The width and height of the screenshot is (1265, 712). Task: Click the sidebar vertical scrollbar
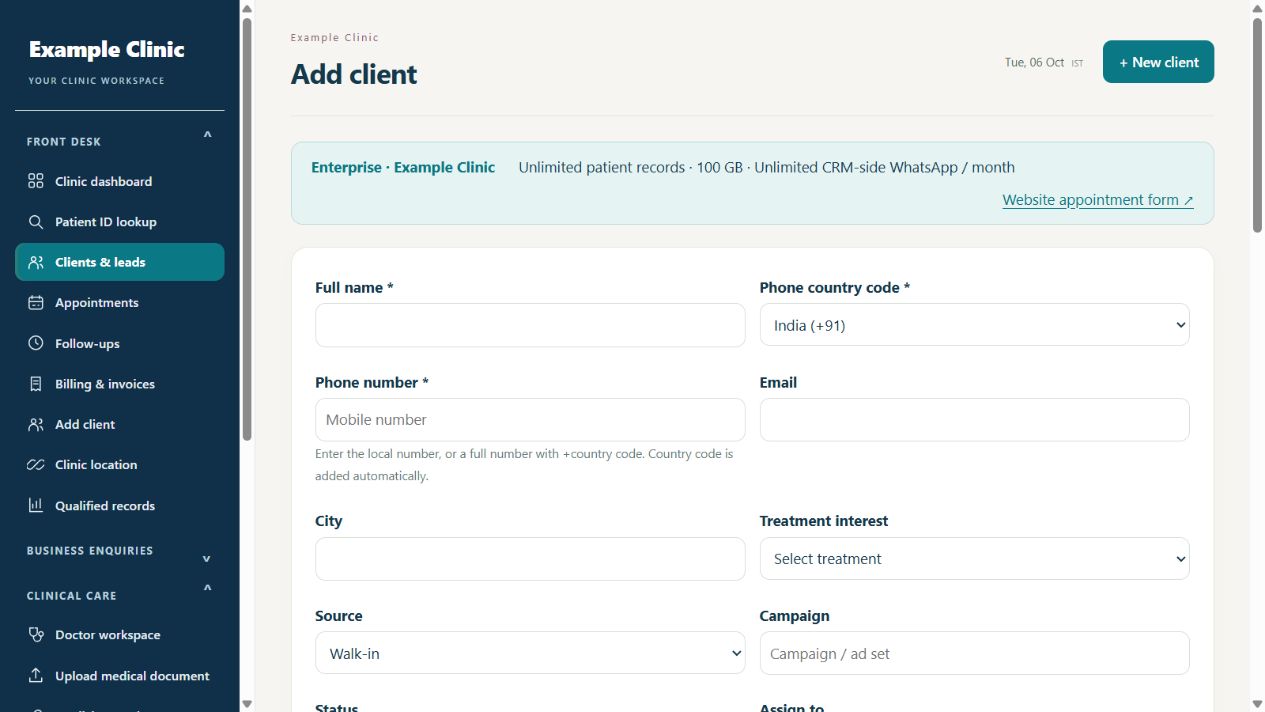(247, 229)
